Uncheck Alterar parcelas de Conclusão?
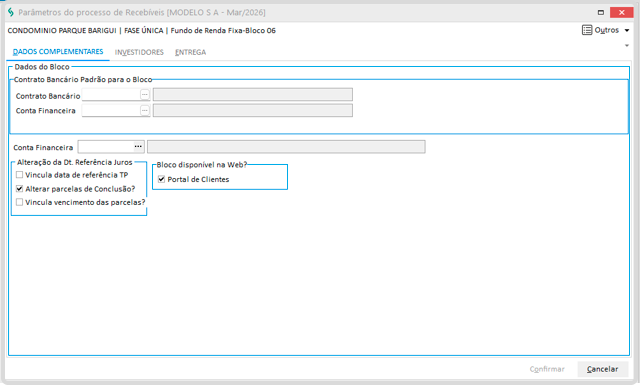 [19, 189]
